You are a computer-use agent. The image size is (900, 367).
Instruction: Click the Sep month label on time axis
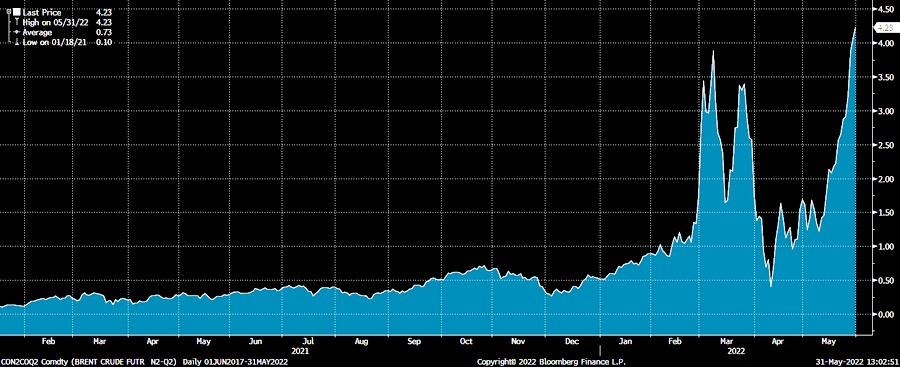414,341
